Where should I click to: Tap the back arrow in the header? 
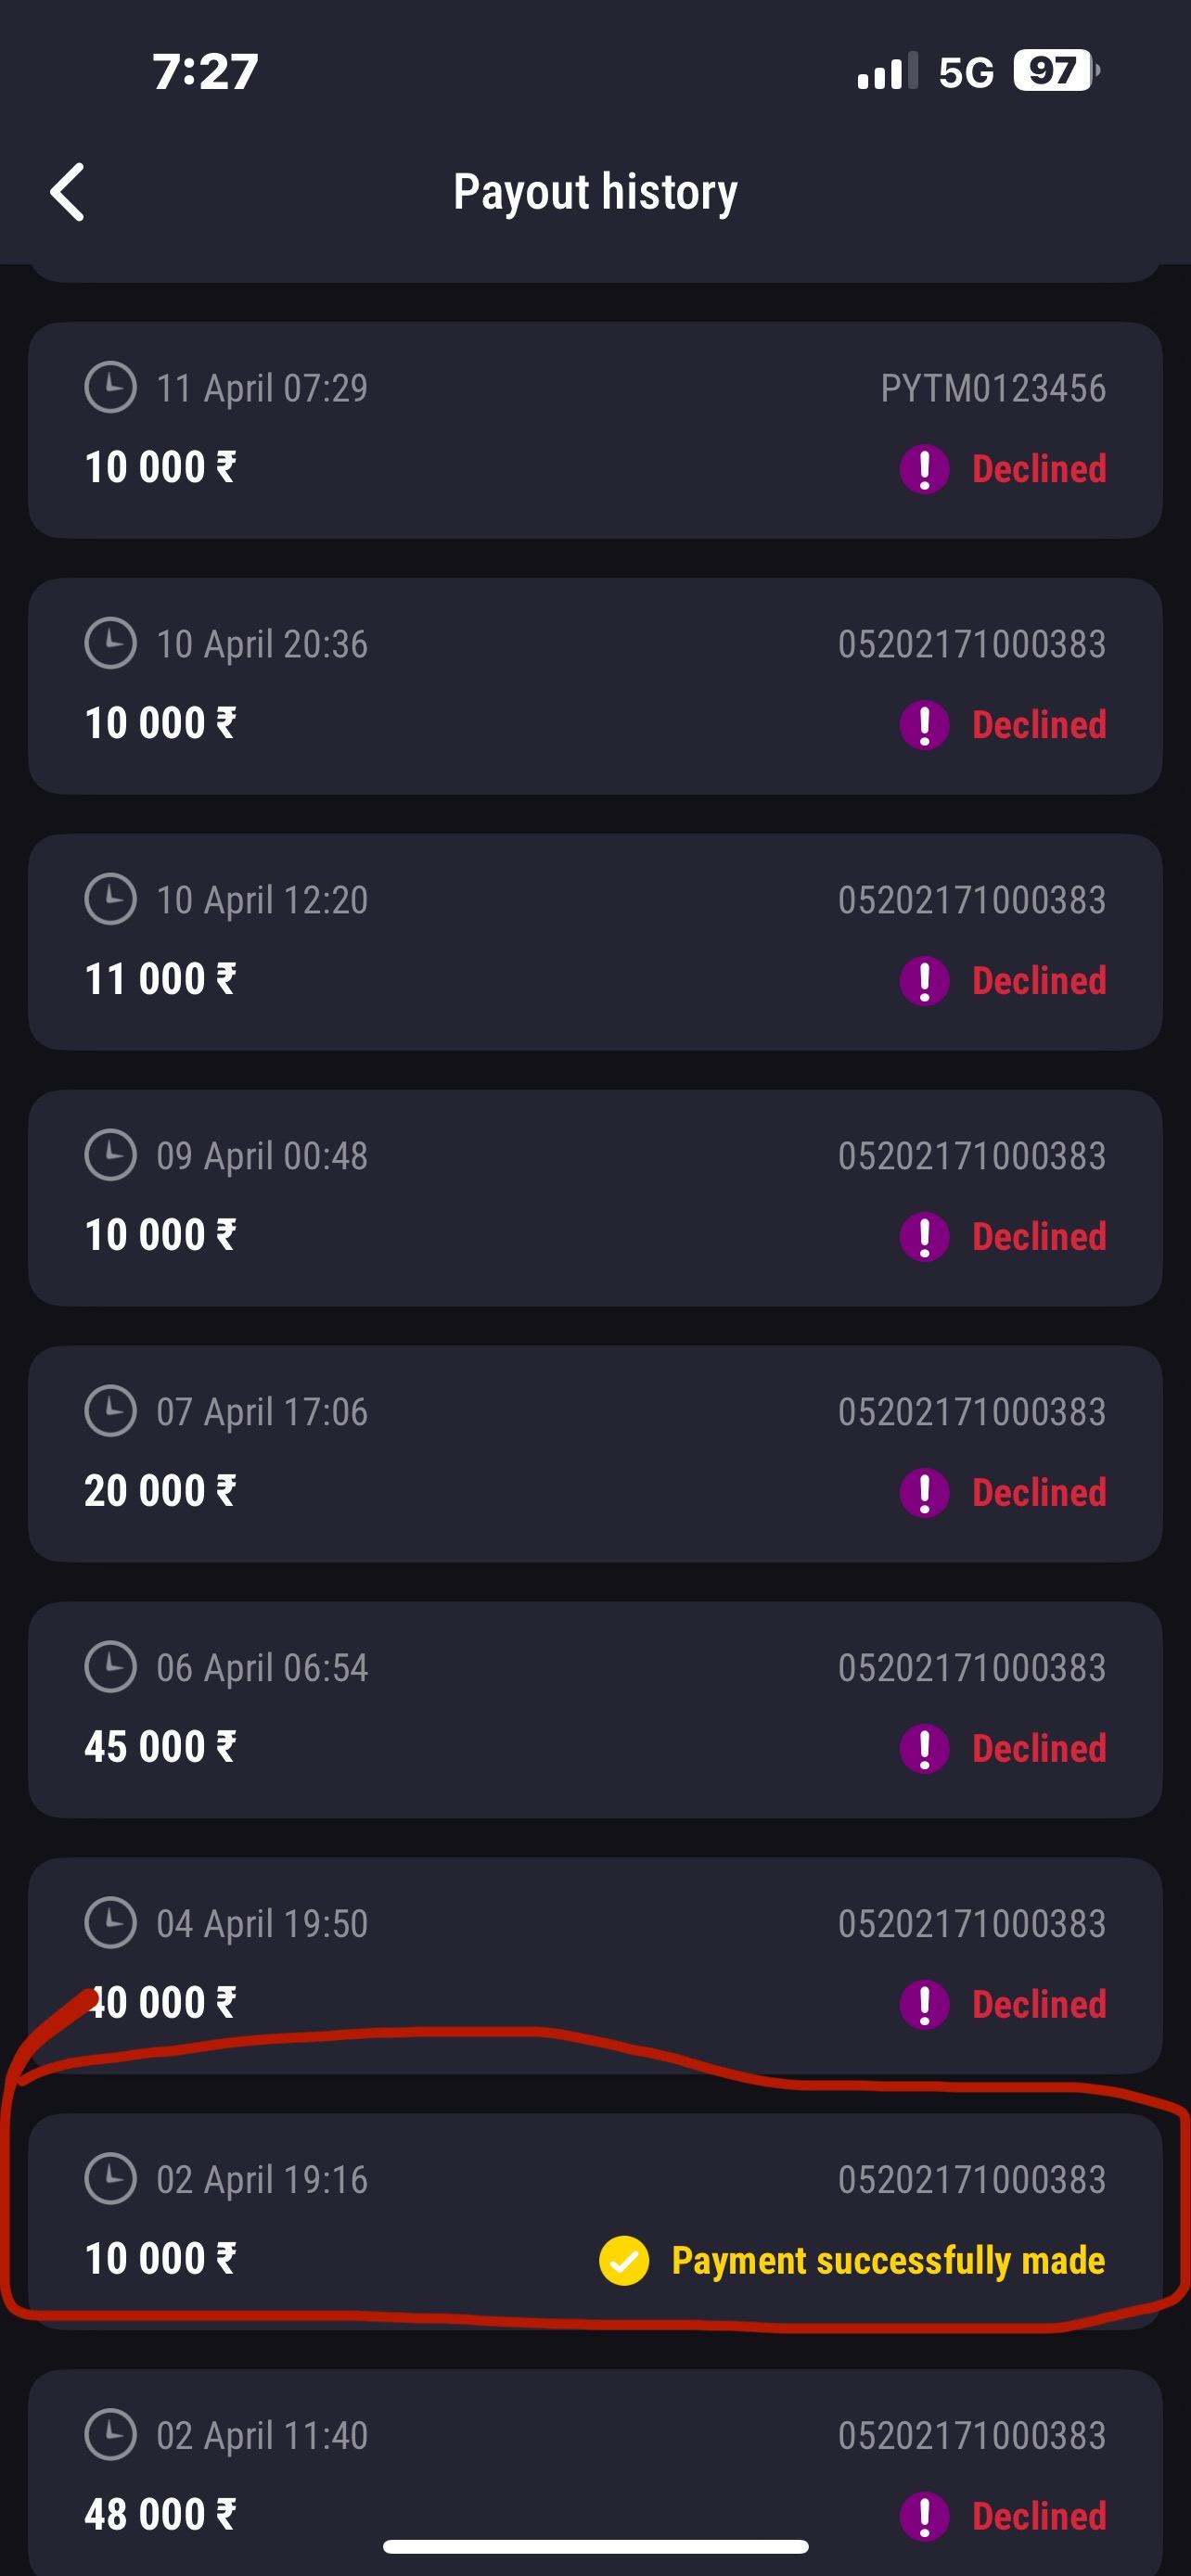pyautogui.click(x=68, y=191)
